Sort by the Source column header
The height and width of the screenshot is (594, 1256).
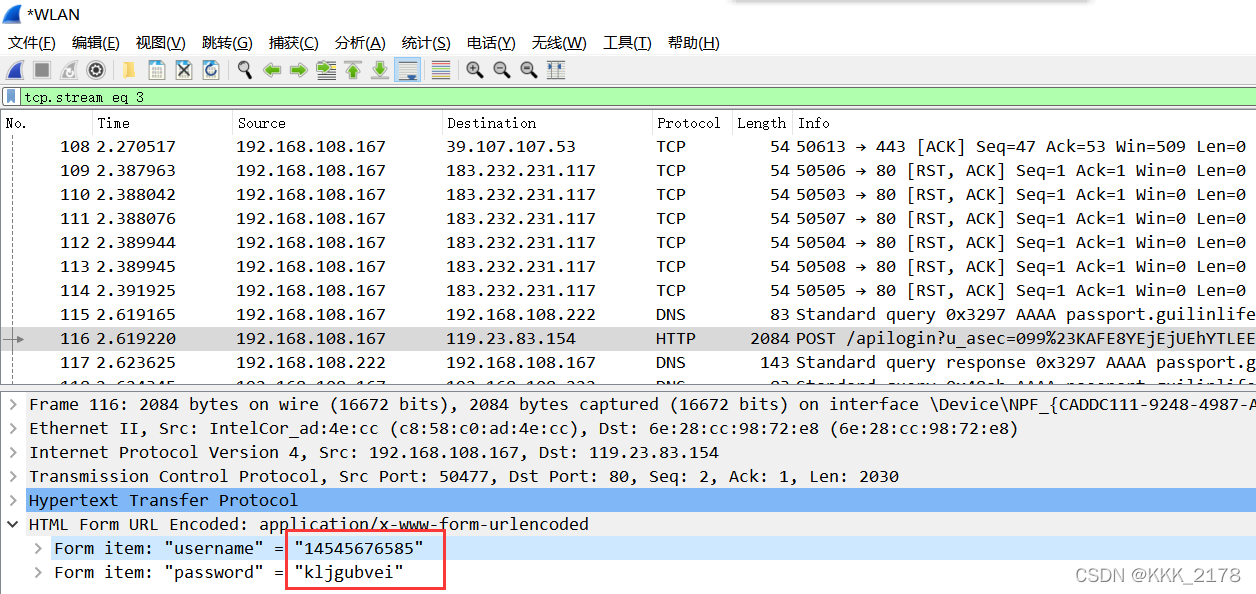click(337, 123)
